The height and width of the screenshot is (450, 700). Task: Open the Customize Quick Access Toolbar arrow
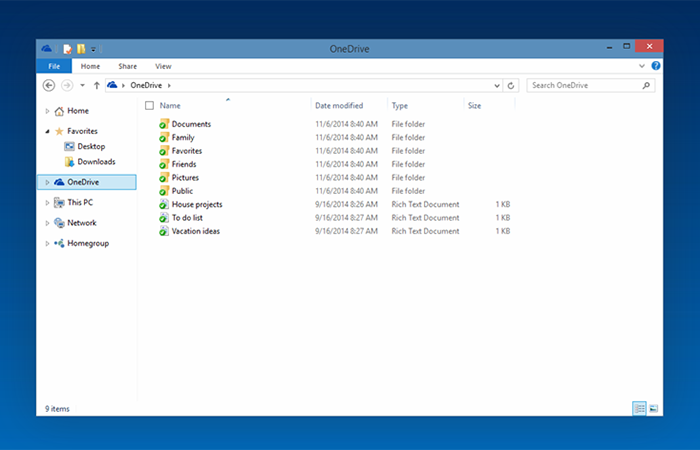click(x=94, y=49)
